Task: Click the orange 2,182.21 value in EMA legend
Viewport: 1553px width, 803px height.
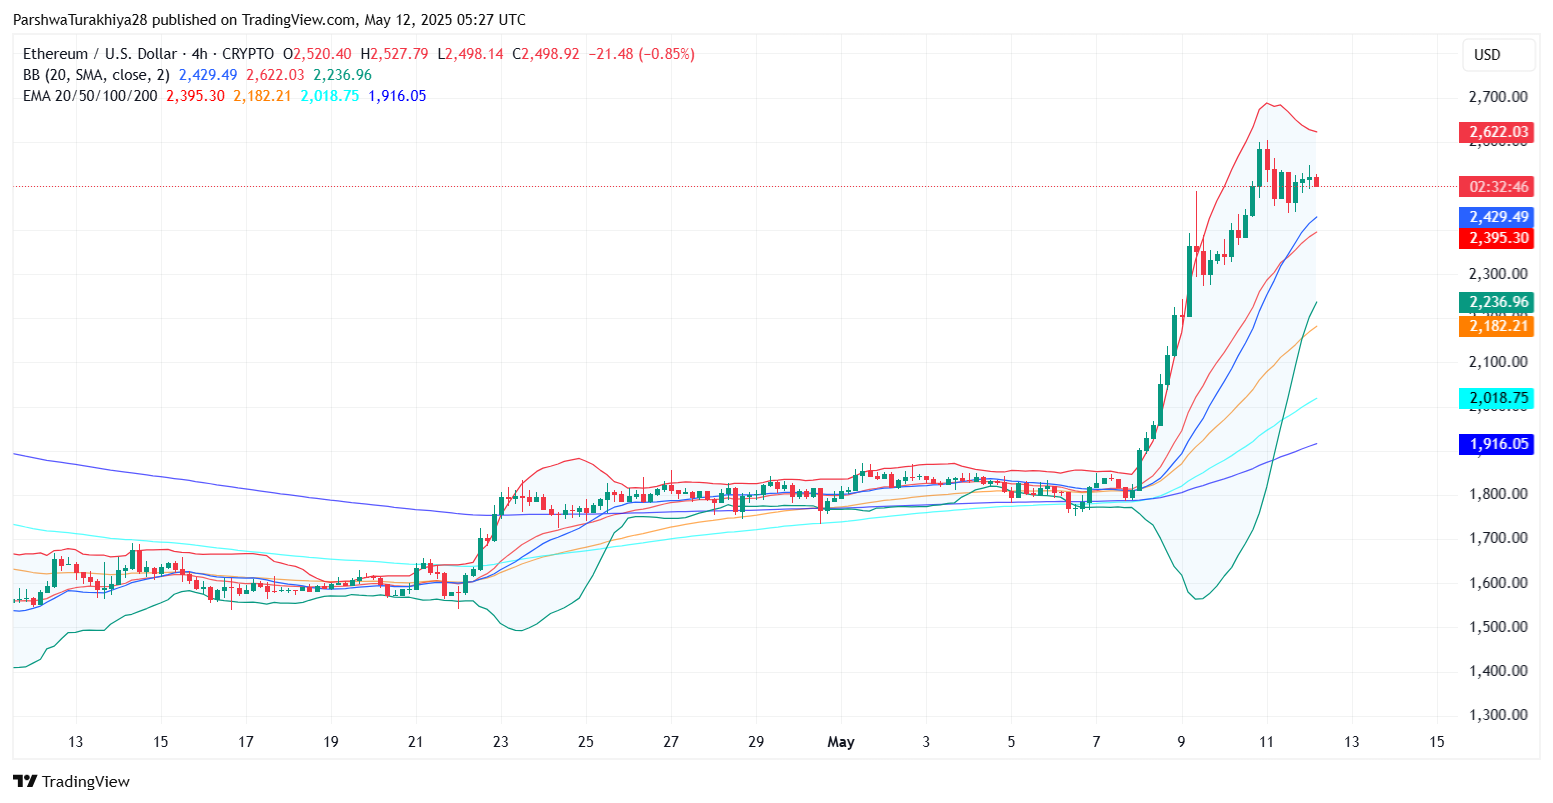Action: [262, 96]
